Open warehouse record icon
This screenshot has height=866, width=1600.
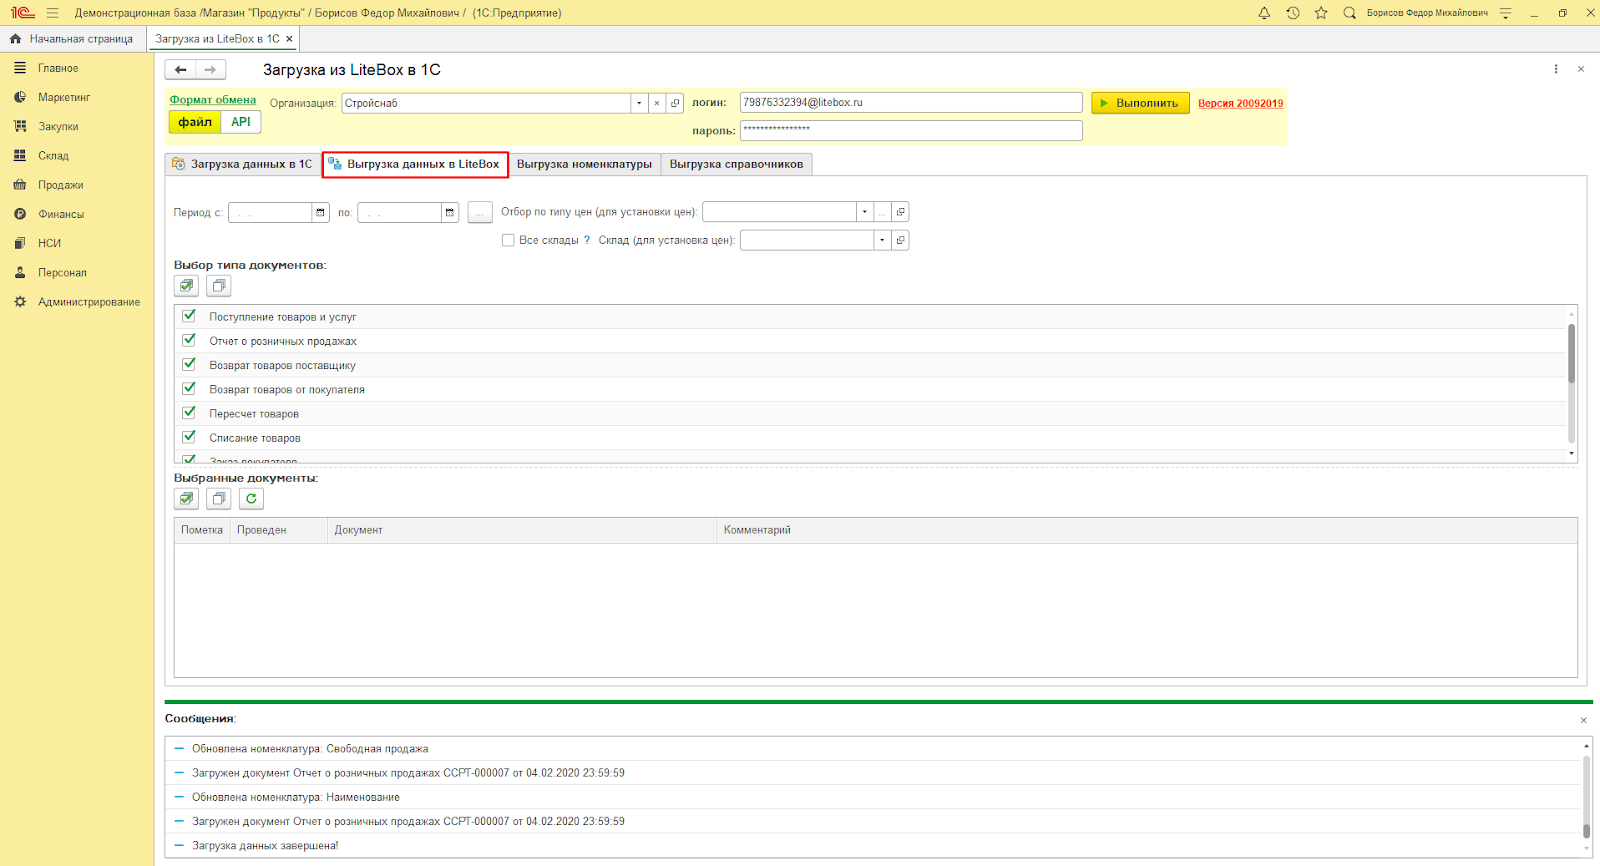click(900, 240)
